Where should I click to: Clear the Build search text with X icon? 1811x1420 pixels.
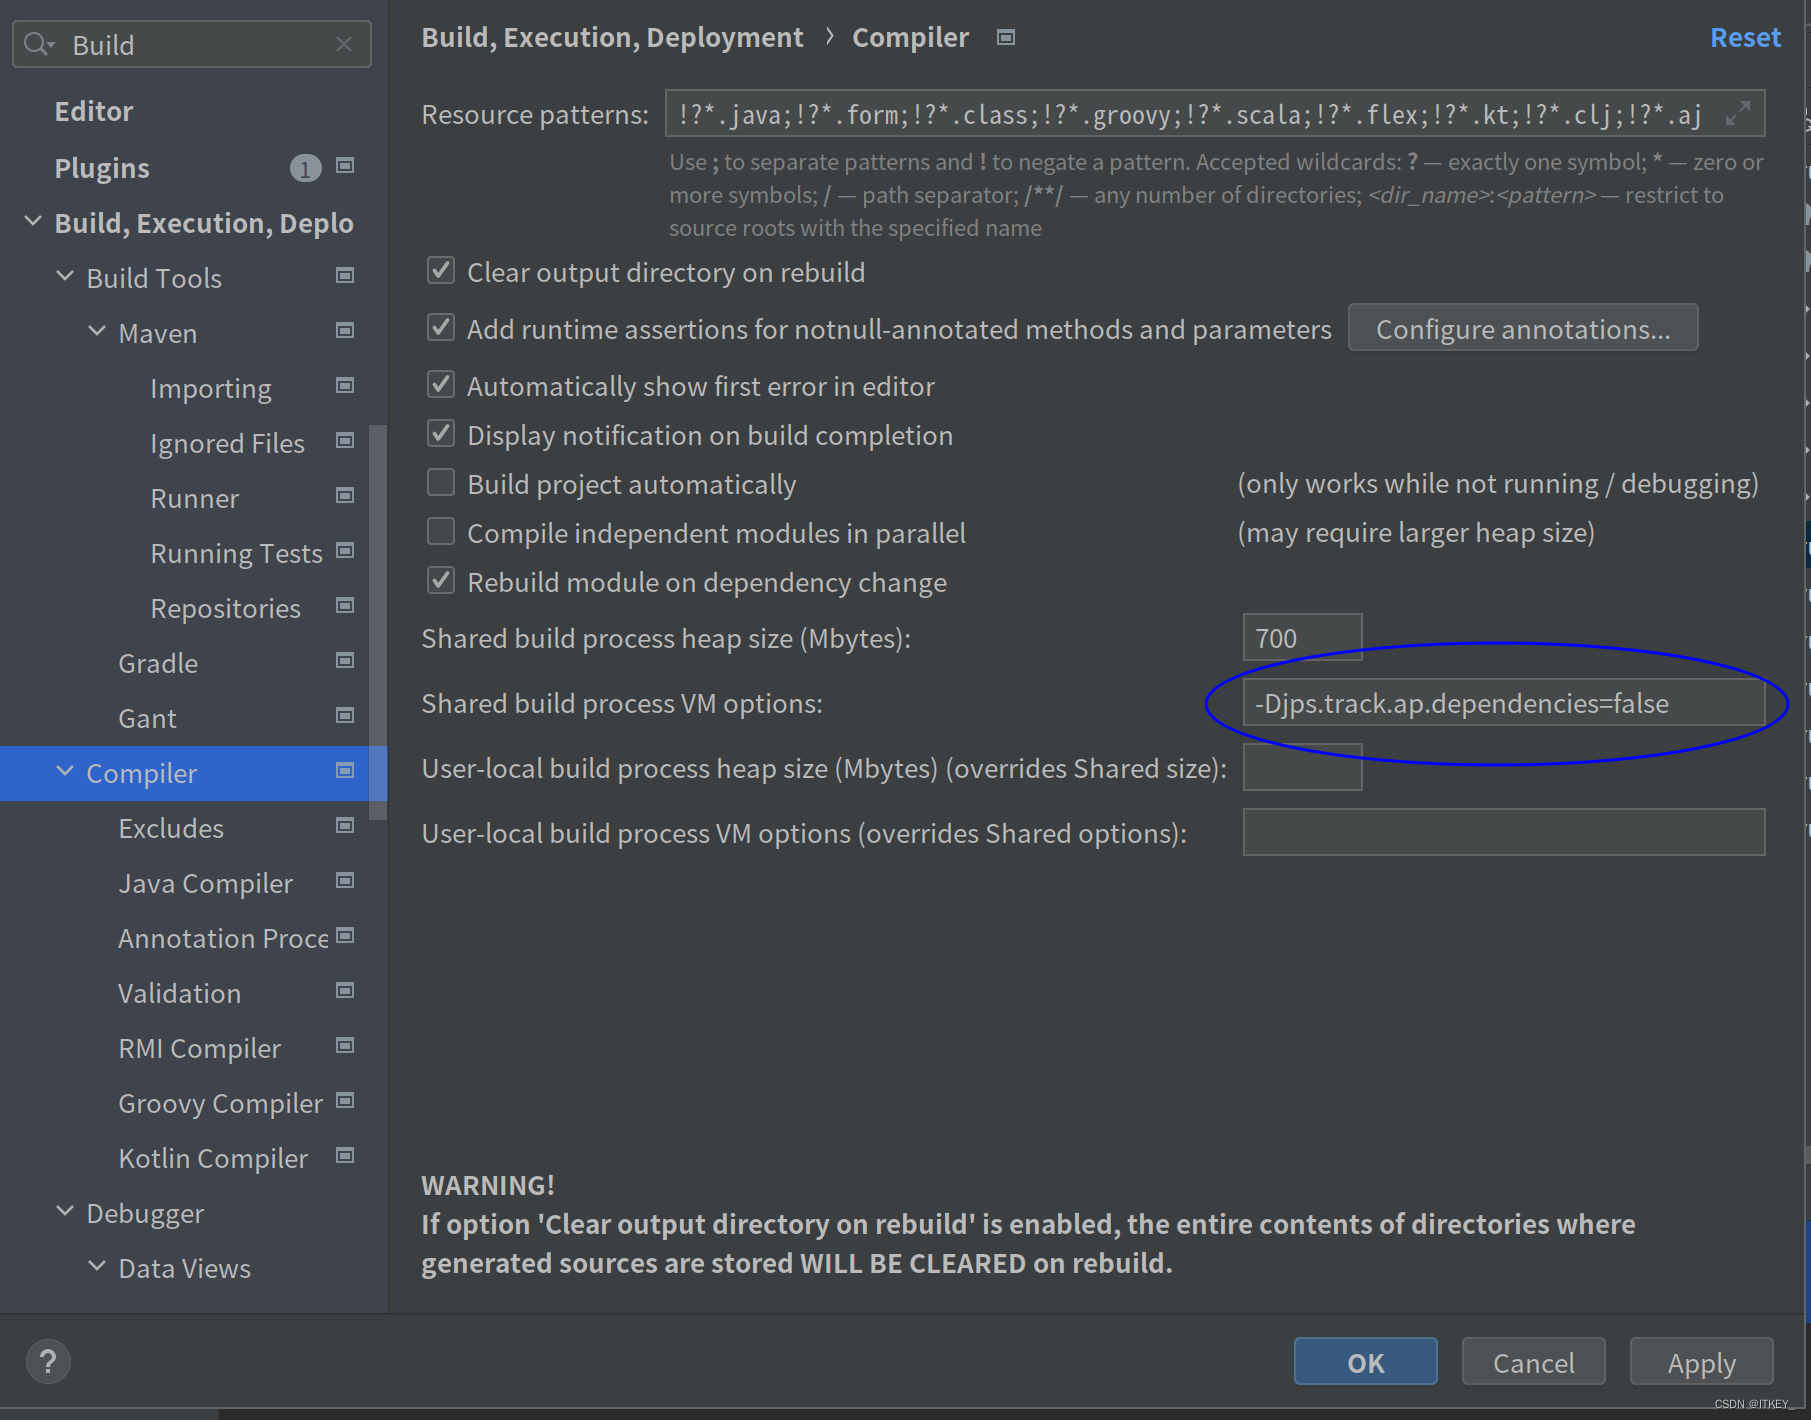344,44
